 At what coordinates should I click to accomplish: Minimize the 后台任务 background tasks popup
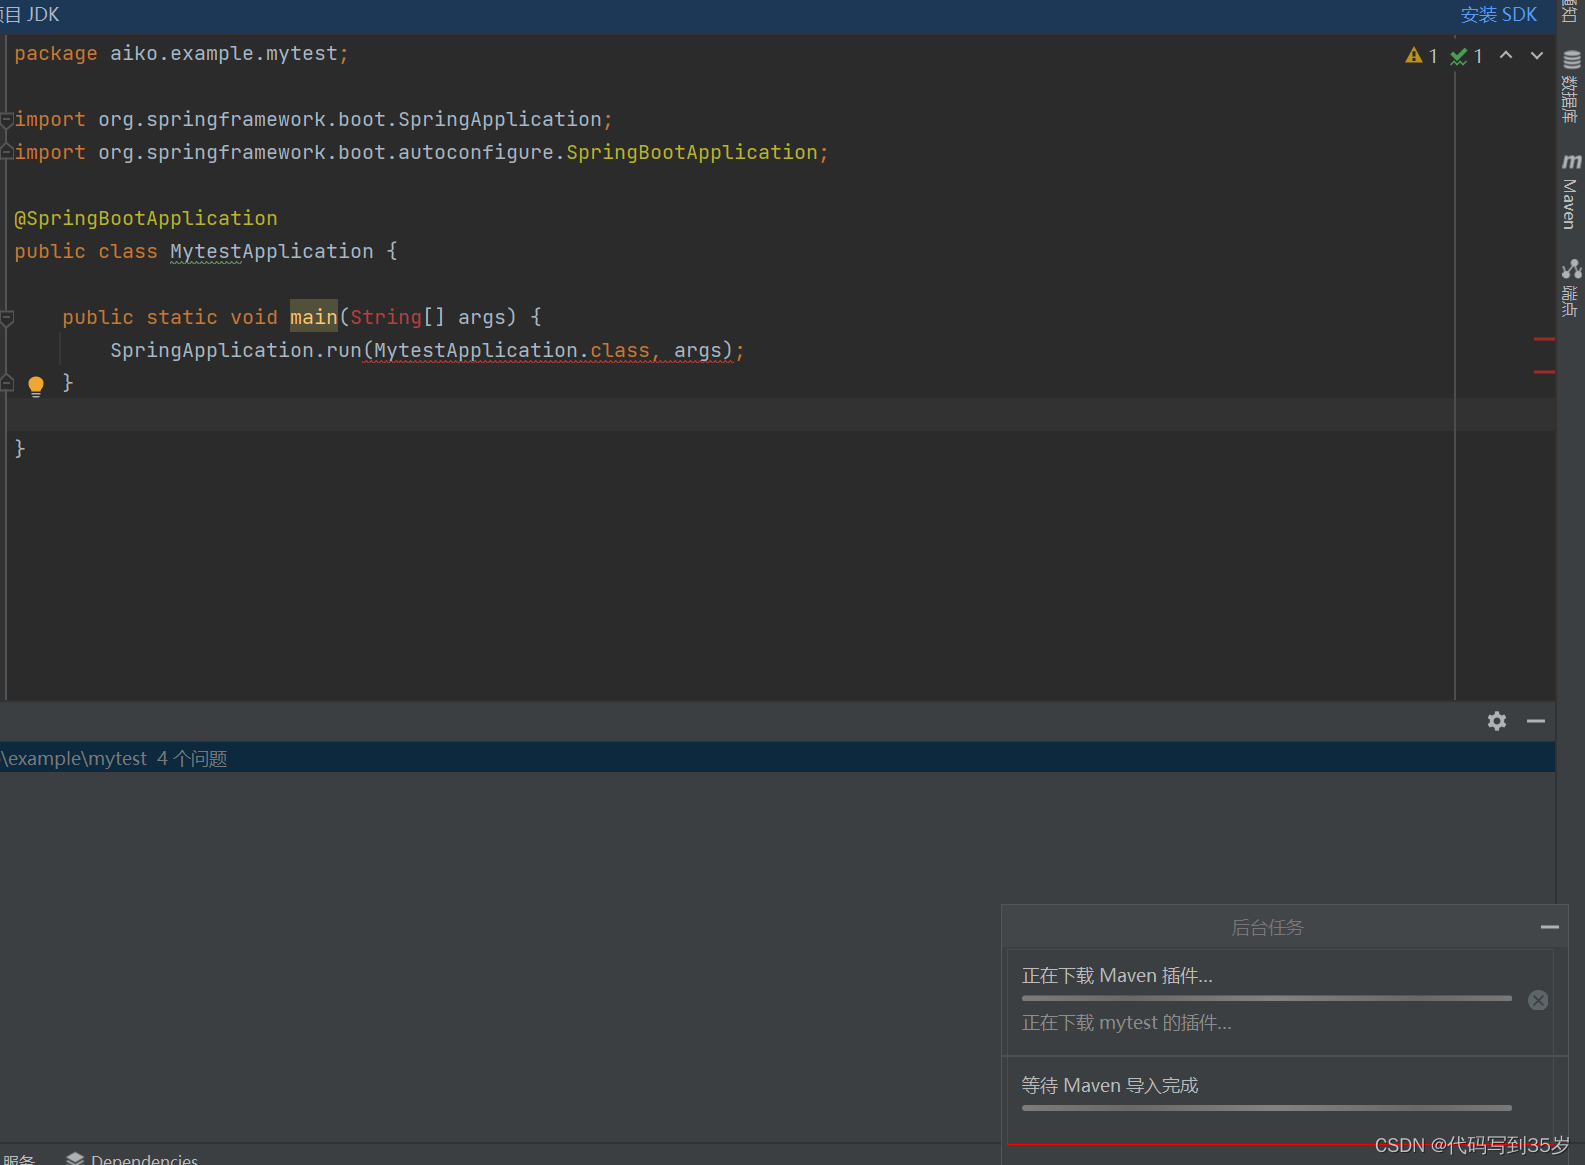pyautogui.click(x=1550, y=927)
